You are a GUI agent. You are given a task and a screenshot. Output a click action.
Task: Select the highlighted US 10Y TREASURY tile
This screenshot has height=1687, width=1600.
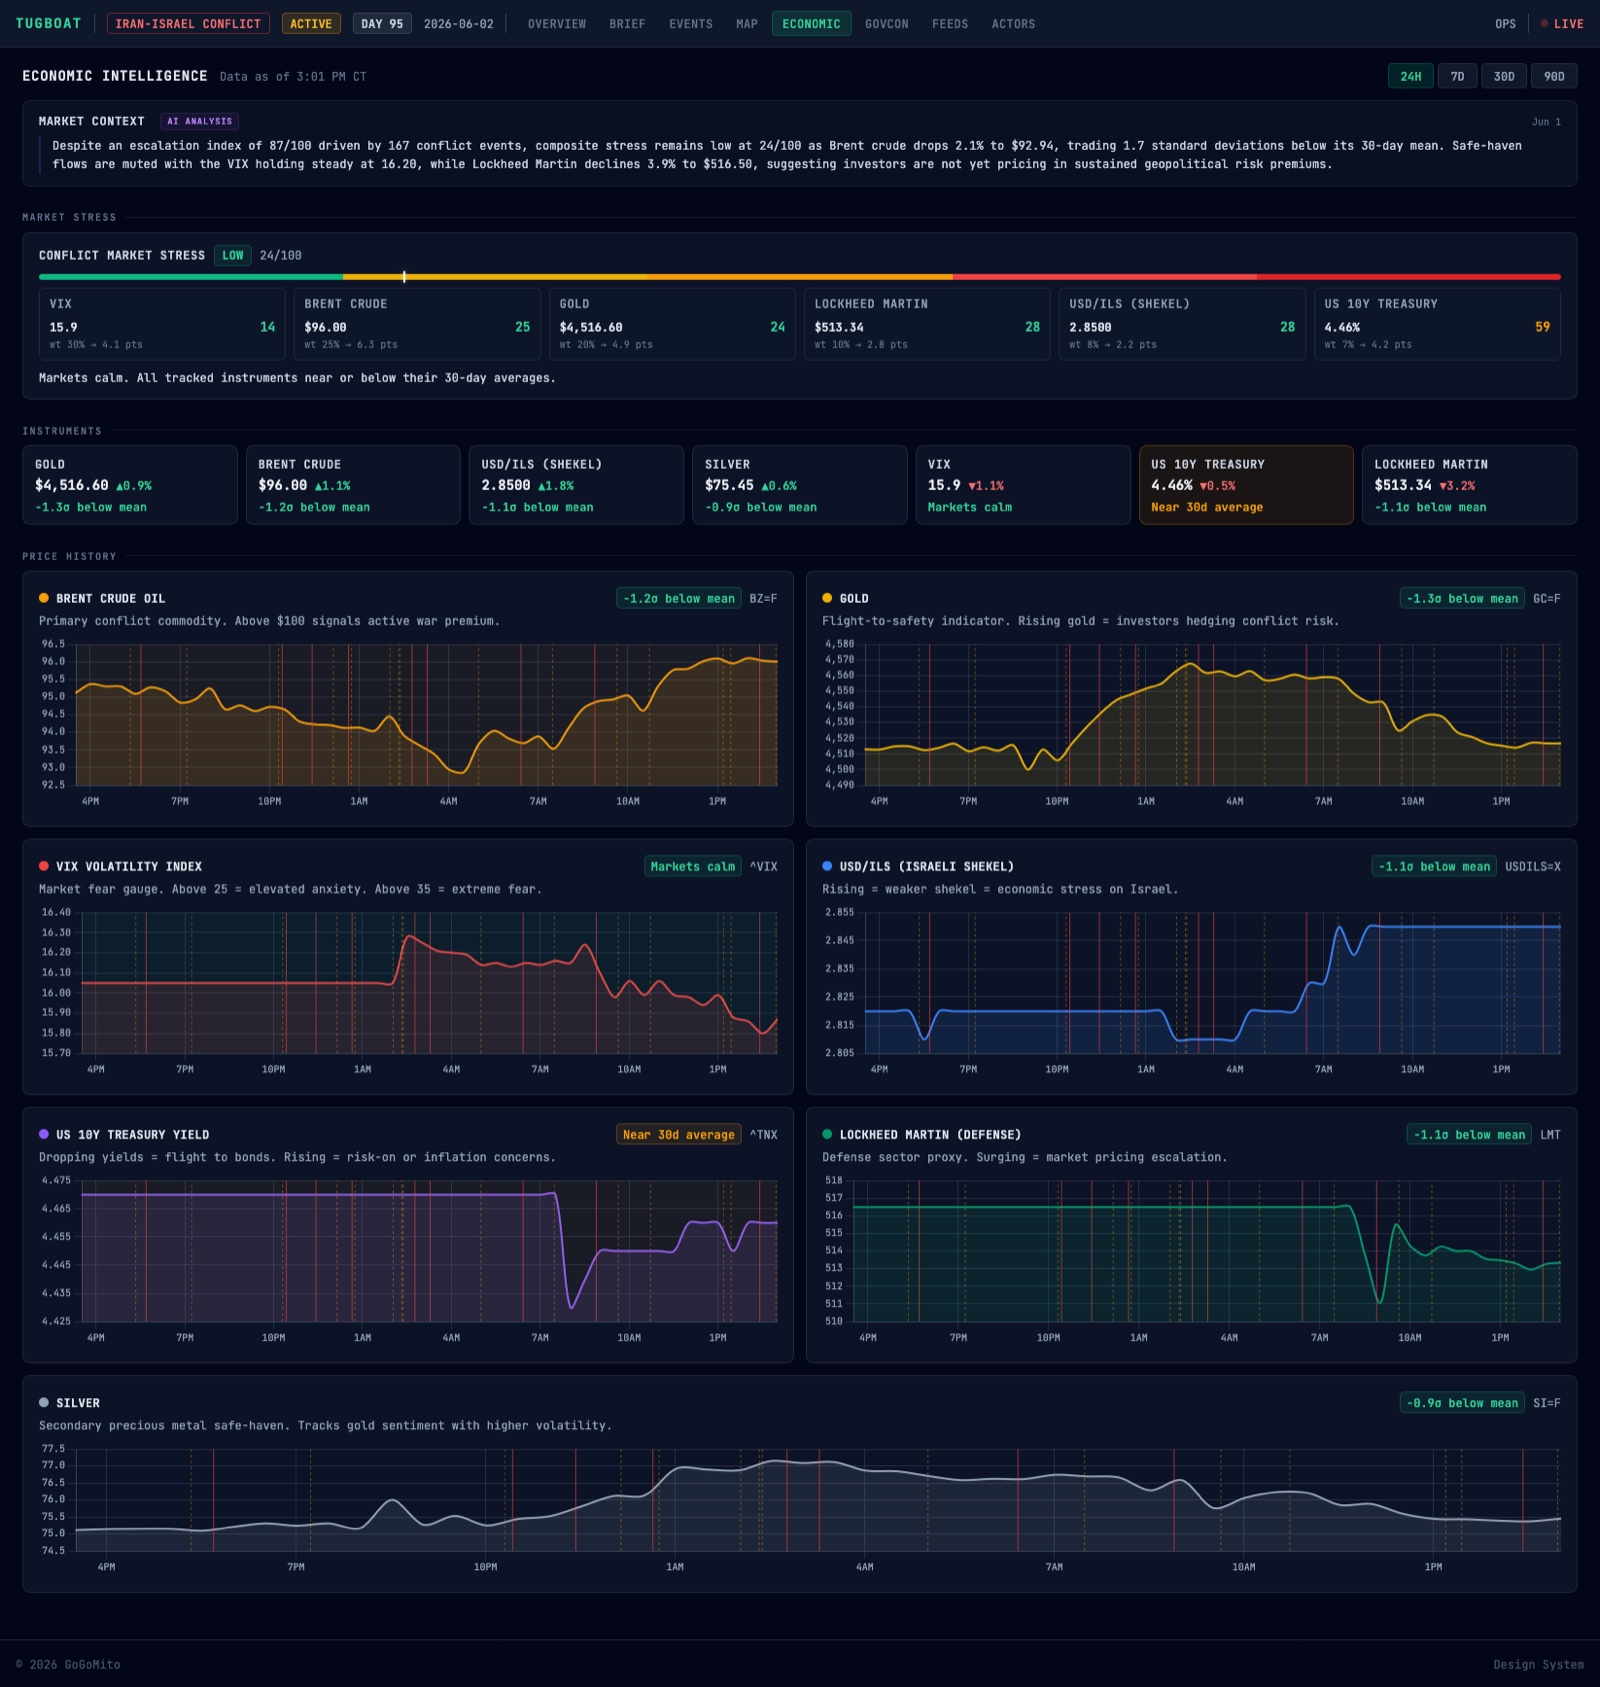pos(1246,485)
